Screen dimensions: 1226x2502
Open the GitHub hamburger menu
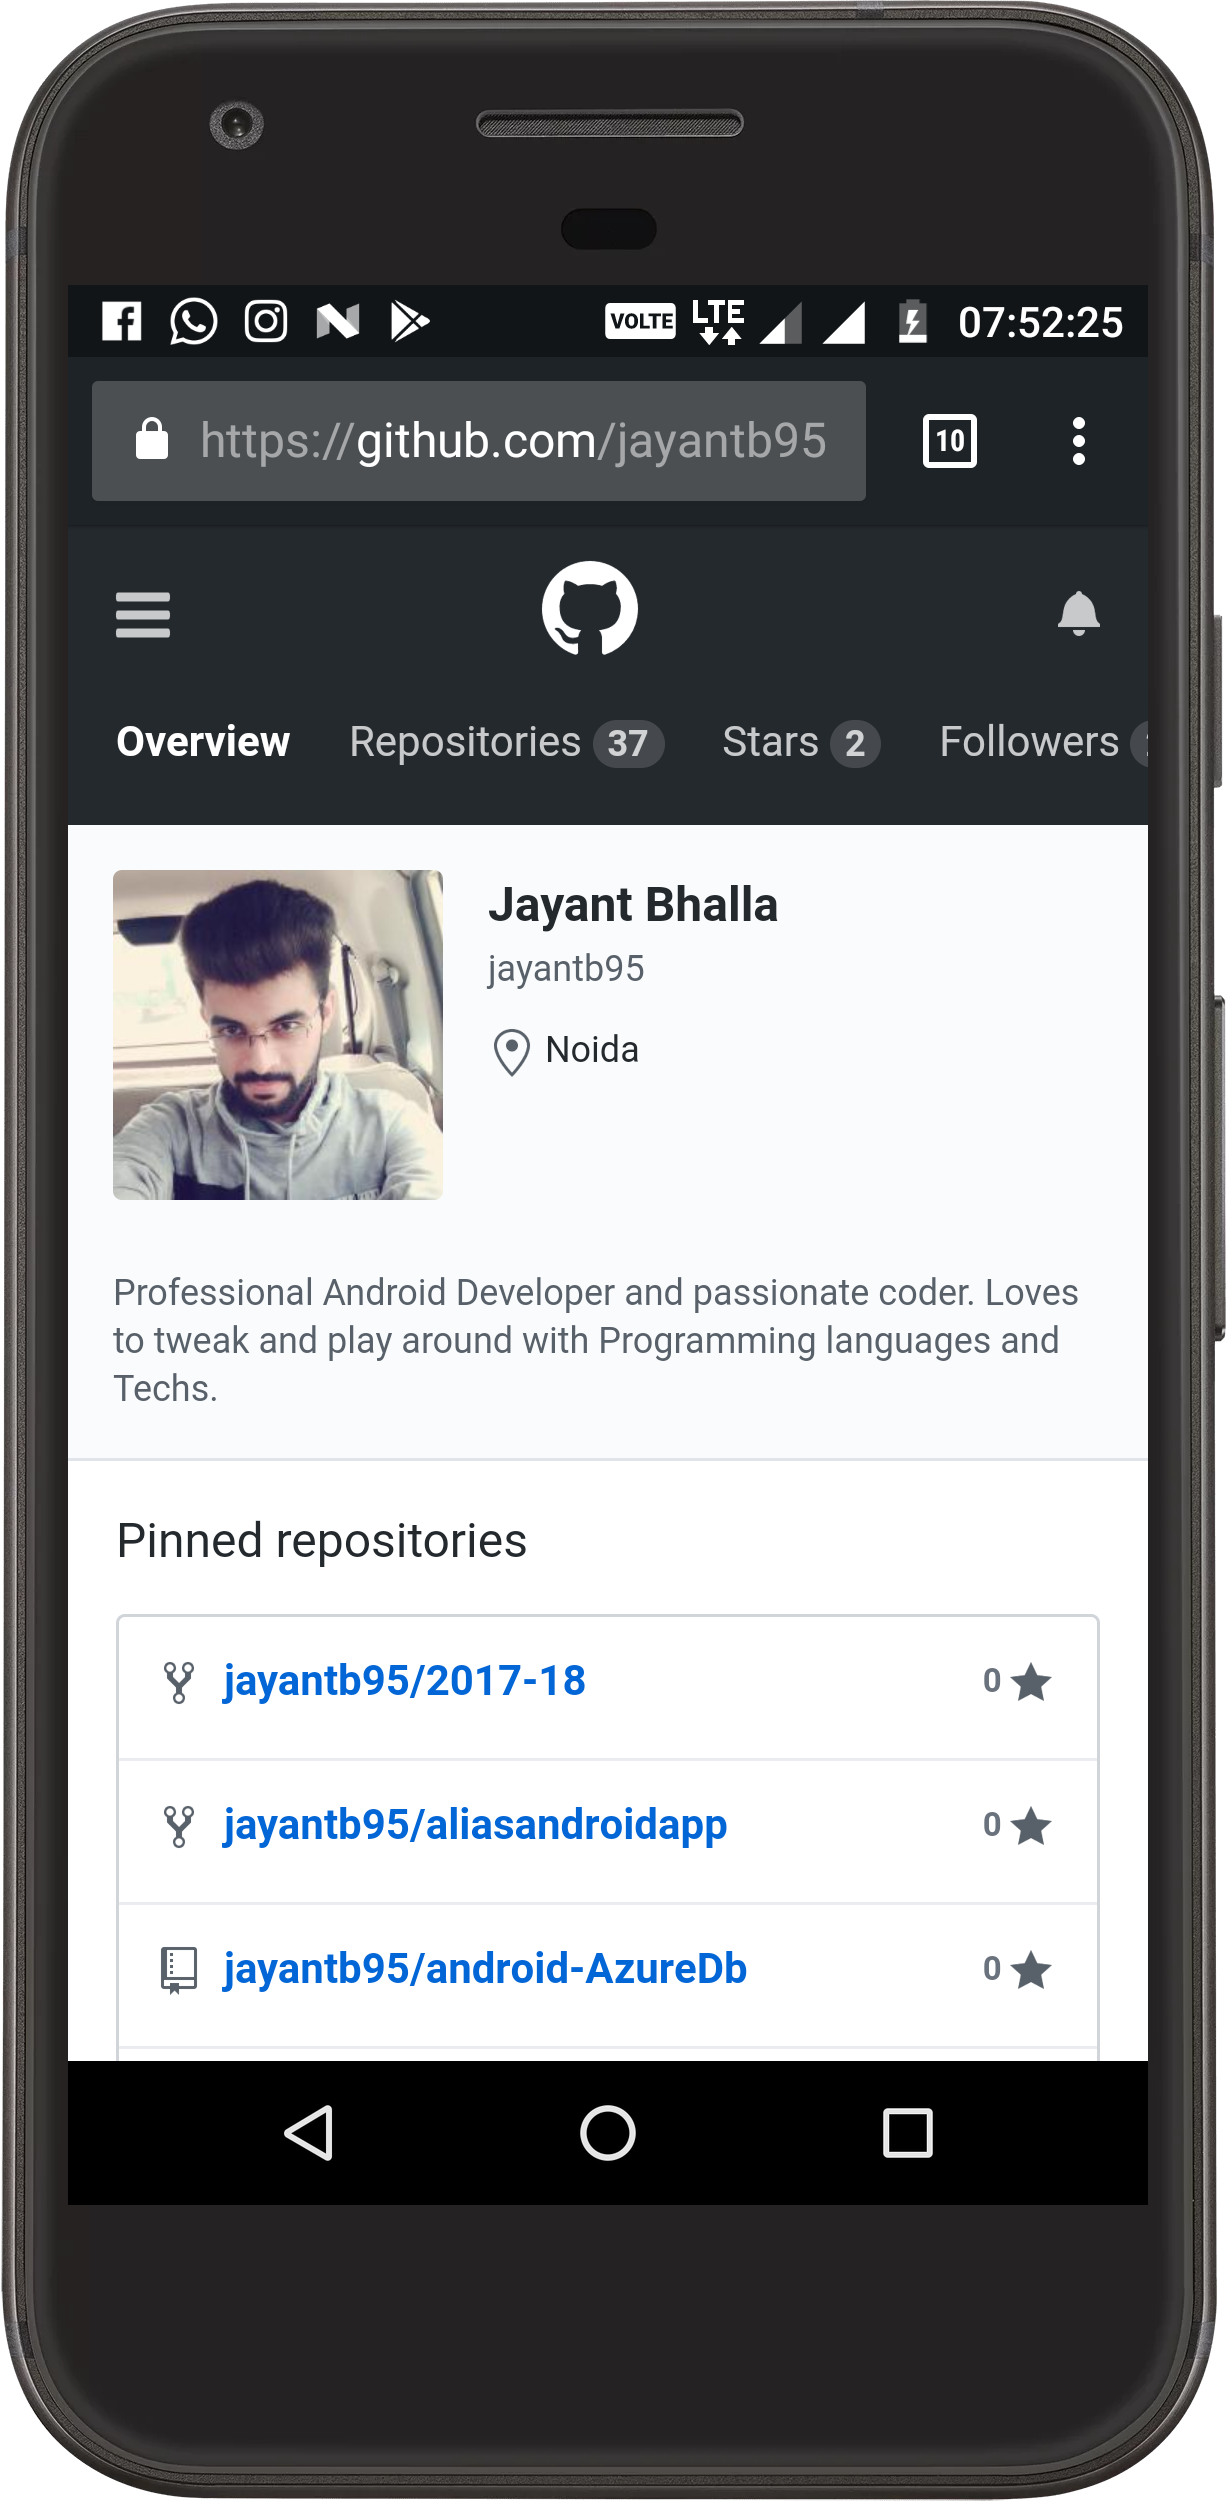[x=143, y=614]
